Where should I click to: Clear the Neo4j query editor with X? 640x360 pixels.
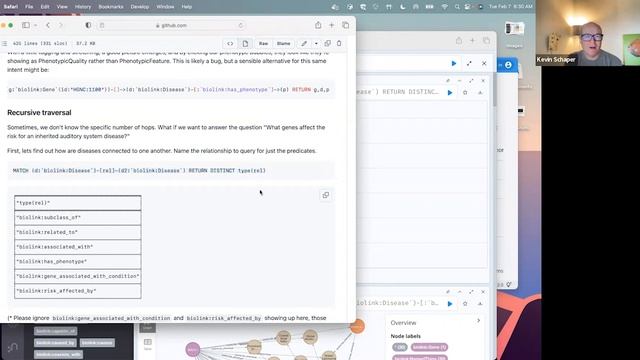click(x=484, y=63)
